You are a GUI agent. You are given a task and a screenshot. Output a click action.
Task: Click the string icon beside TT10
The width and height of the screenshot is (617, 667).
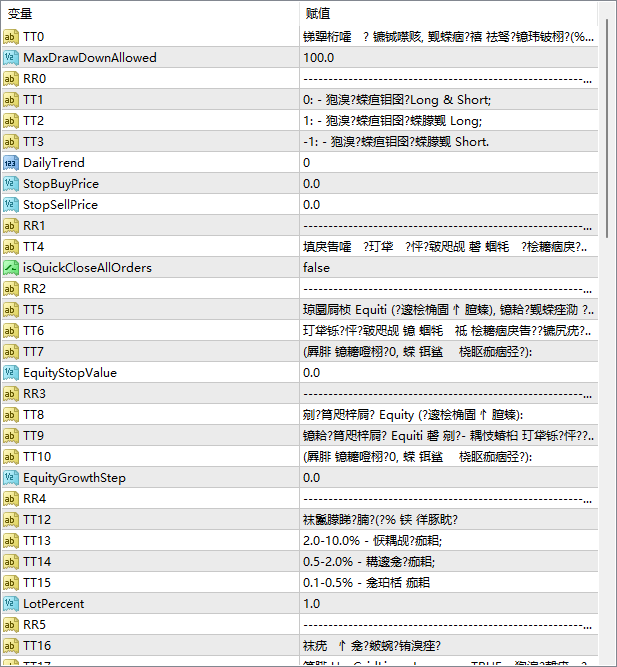point(11,457)
